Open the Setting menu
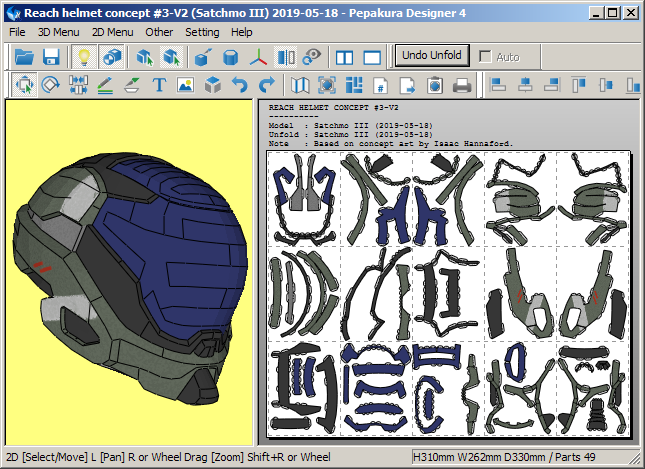The image size is (645, 469). (202, 32)
